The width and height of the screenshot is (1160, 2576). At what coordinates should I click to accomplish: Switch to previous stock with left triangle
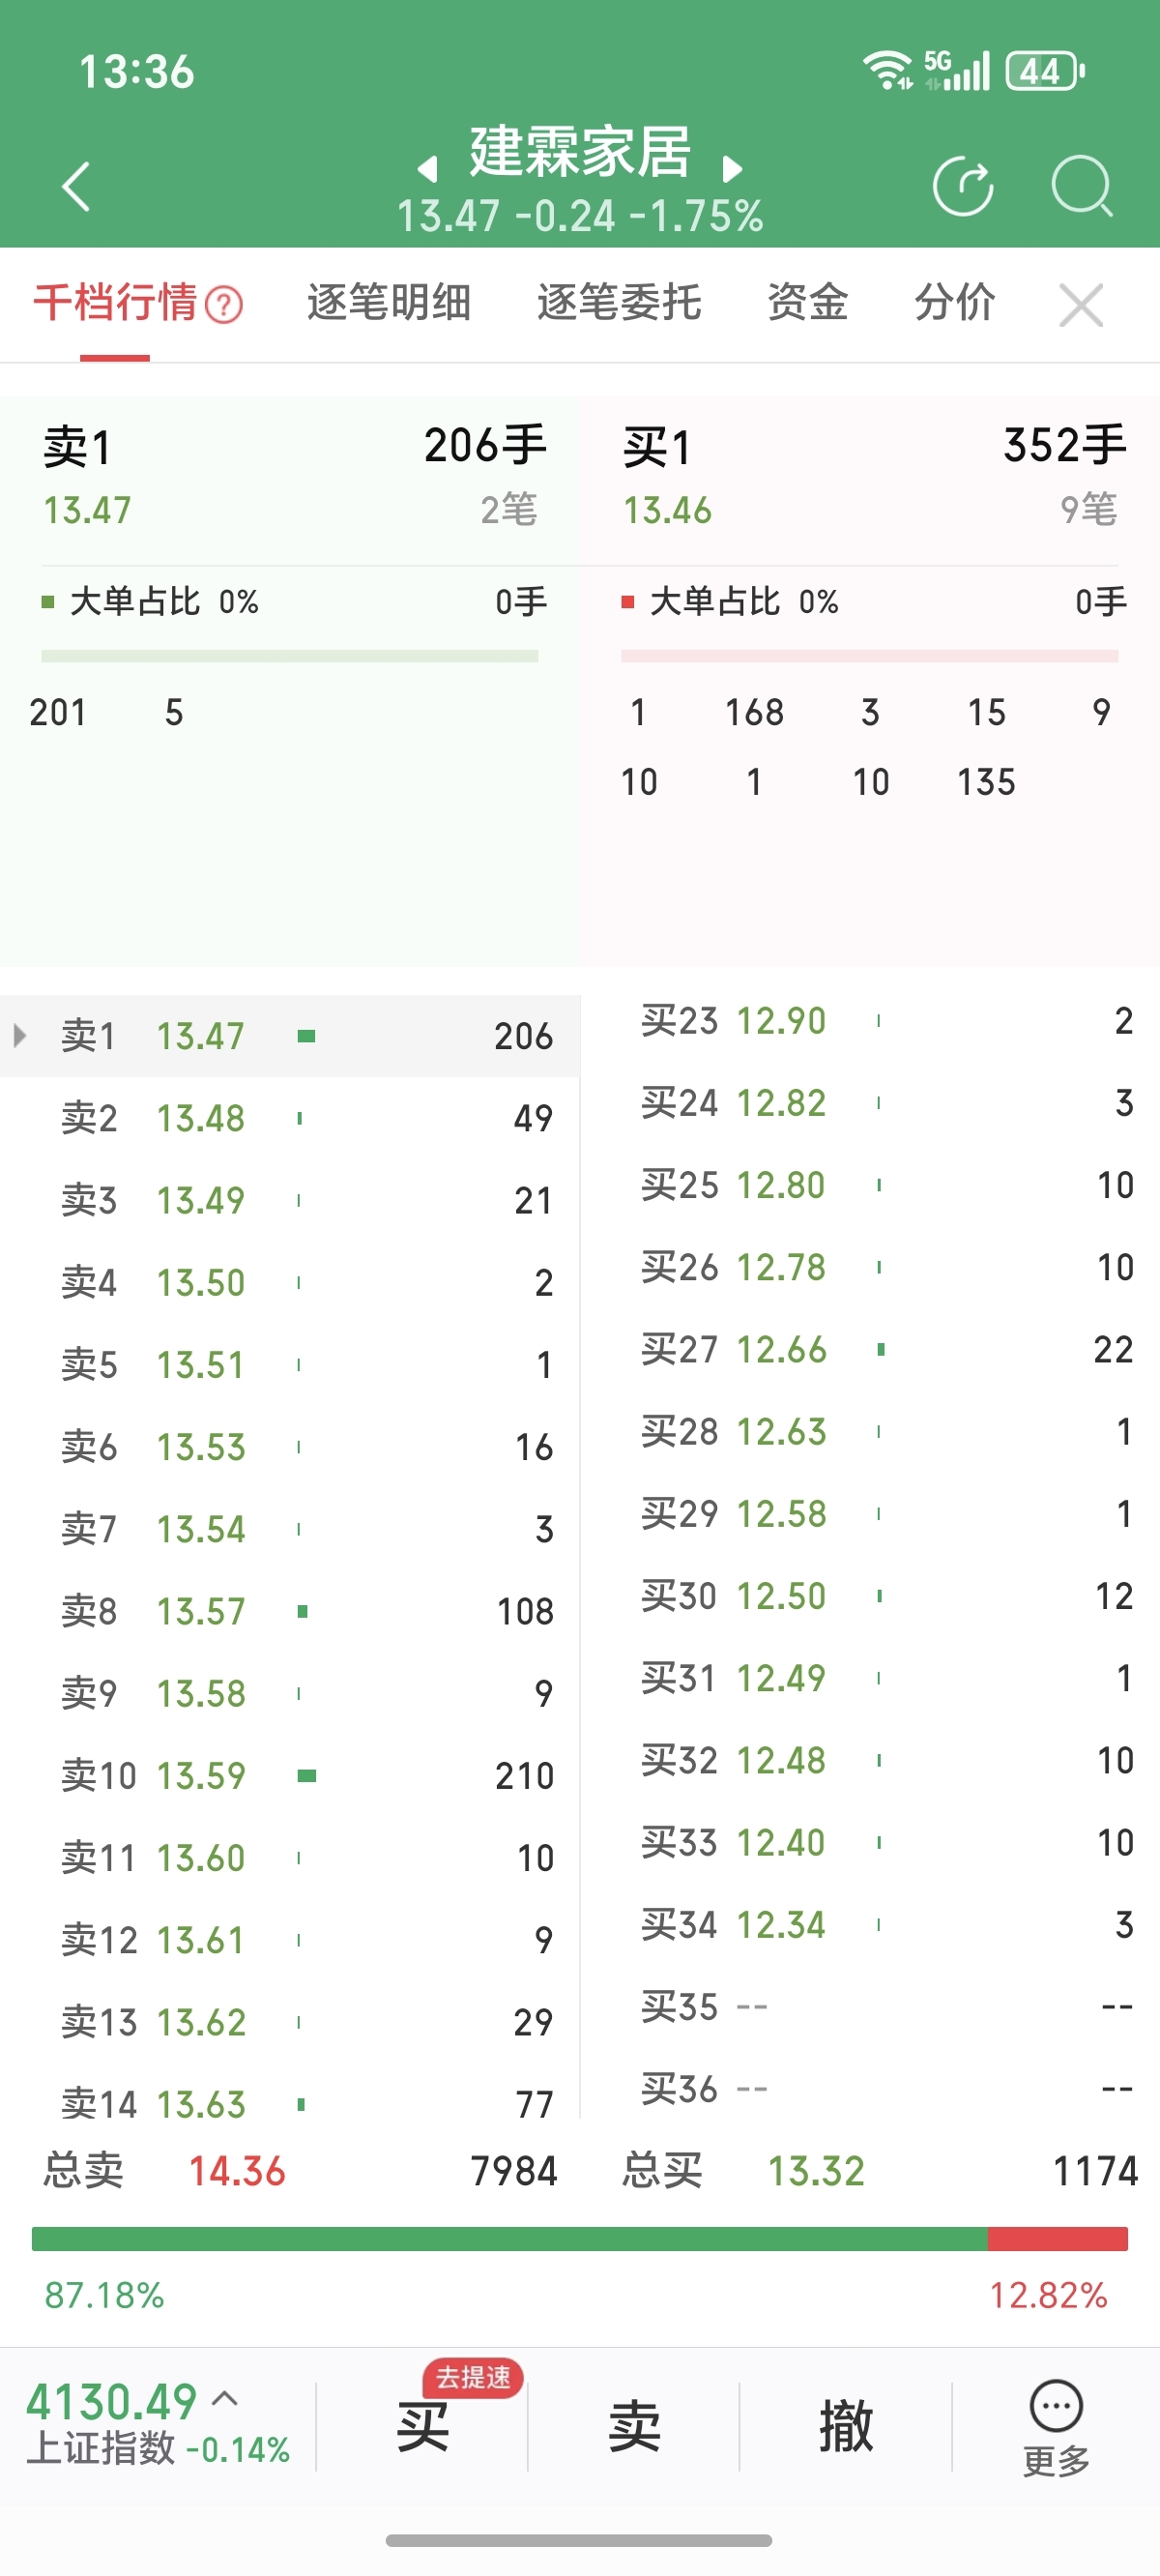[428, 169]
